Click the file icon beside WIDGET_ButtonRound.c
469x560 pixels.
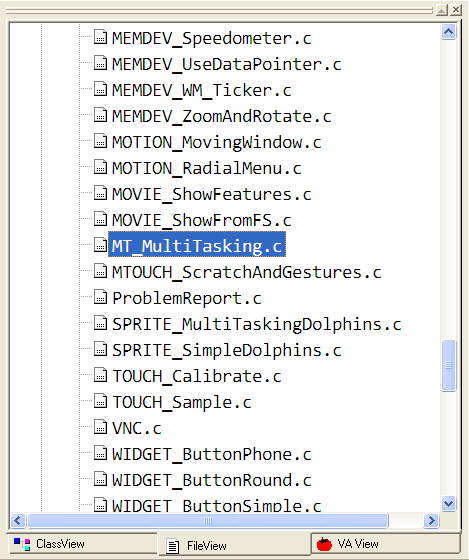click(100, 479)
